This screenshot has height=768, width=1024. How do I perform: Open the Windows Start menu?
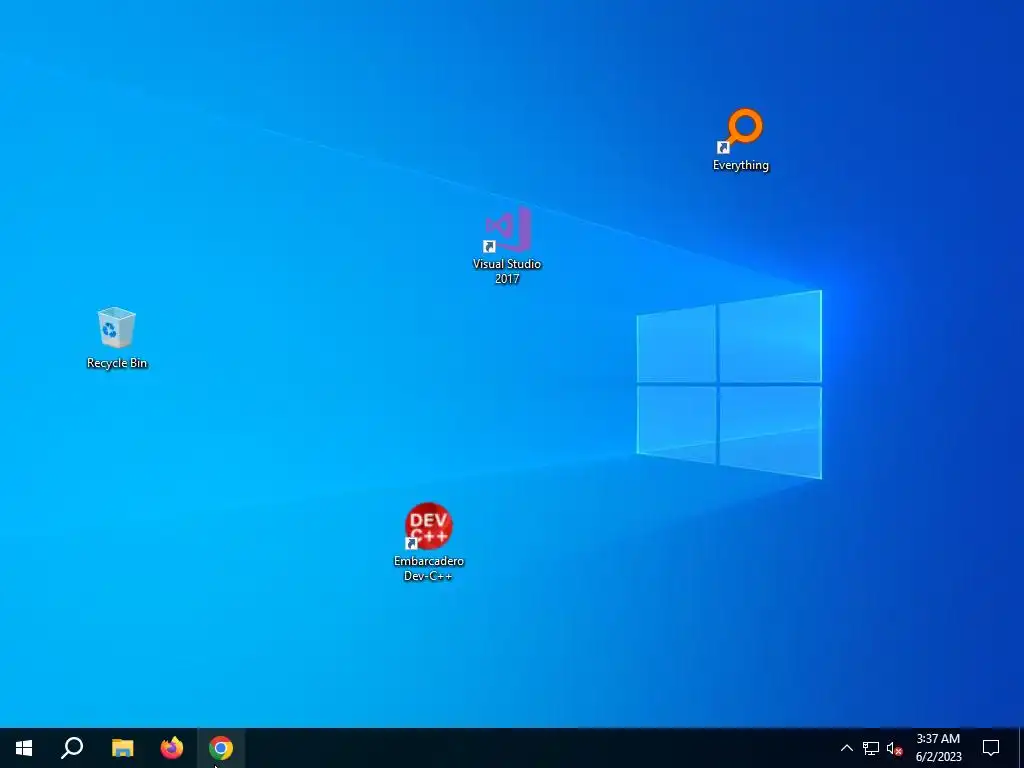(24, 748)
